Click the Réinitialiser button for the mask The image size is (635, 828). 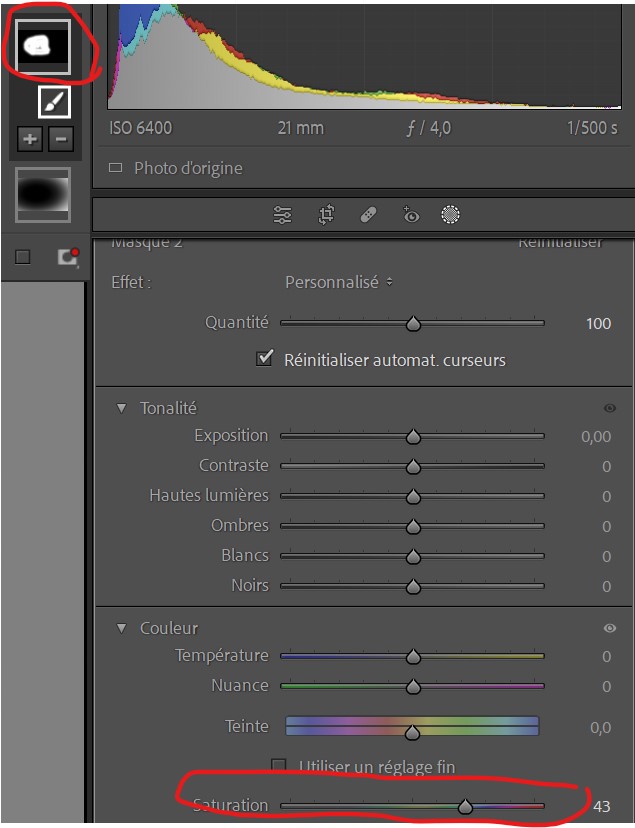click(560, 243)
